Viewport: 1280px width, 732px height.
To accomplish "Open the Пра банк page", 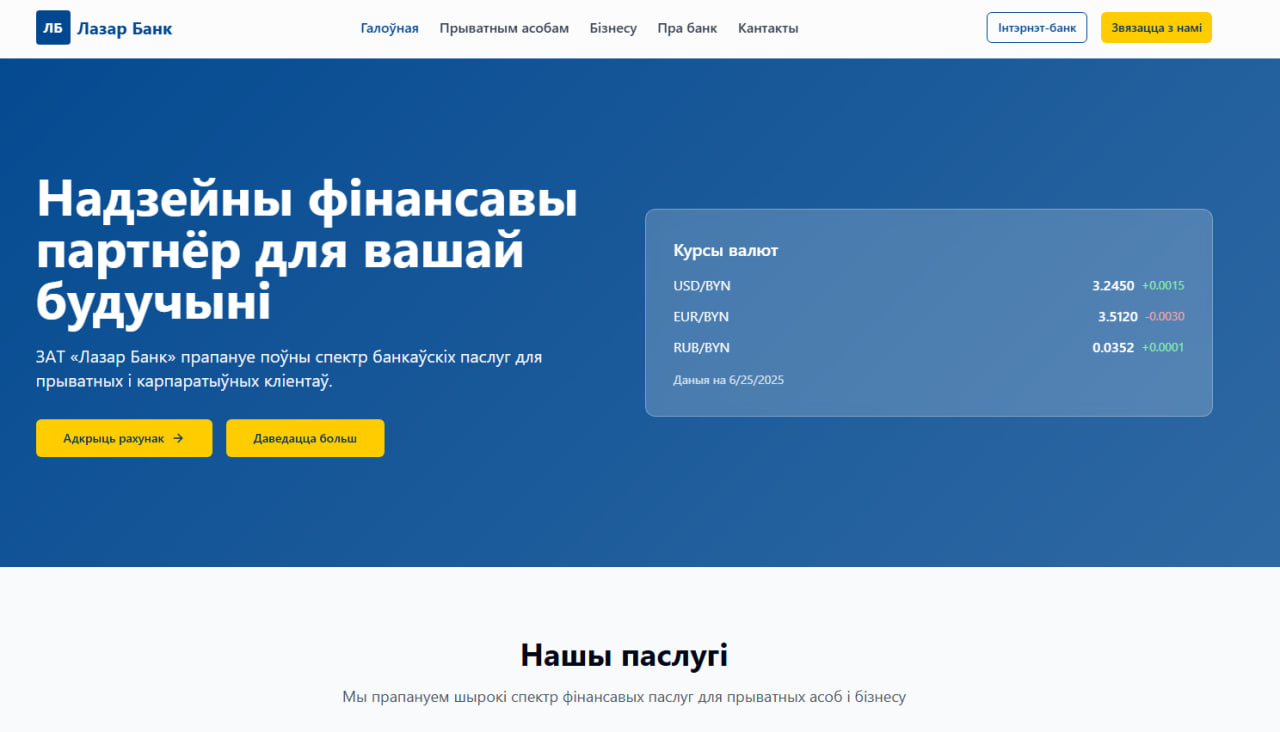I will [687, 28].
